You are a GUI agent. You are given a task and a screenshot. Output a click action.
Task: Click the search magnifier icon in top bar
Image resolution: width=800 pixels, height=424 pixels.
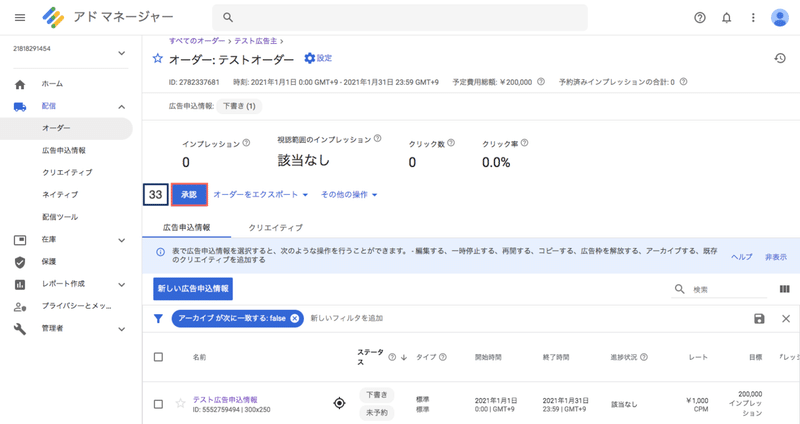(228, 17)
